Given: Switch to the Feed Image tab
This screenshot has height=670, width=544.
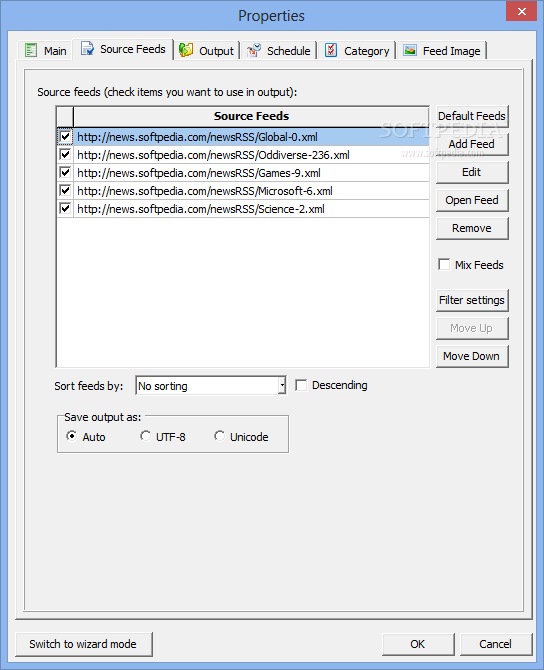Looking at the screenshot, I should point(441,51).
